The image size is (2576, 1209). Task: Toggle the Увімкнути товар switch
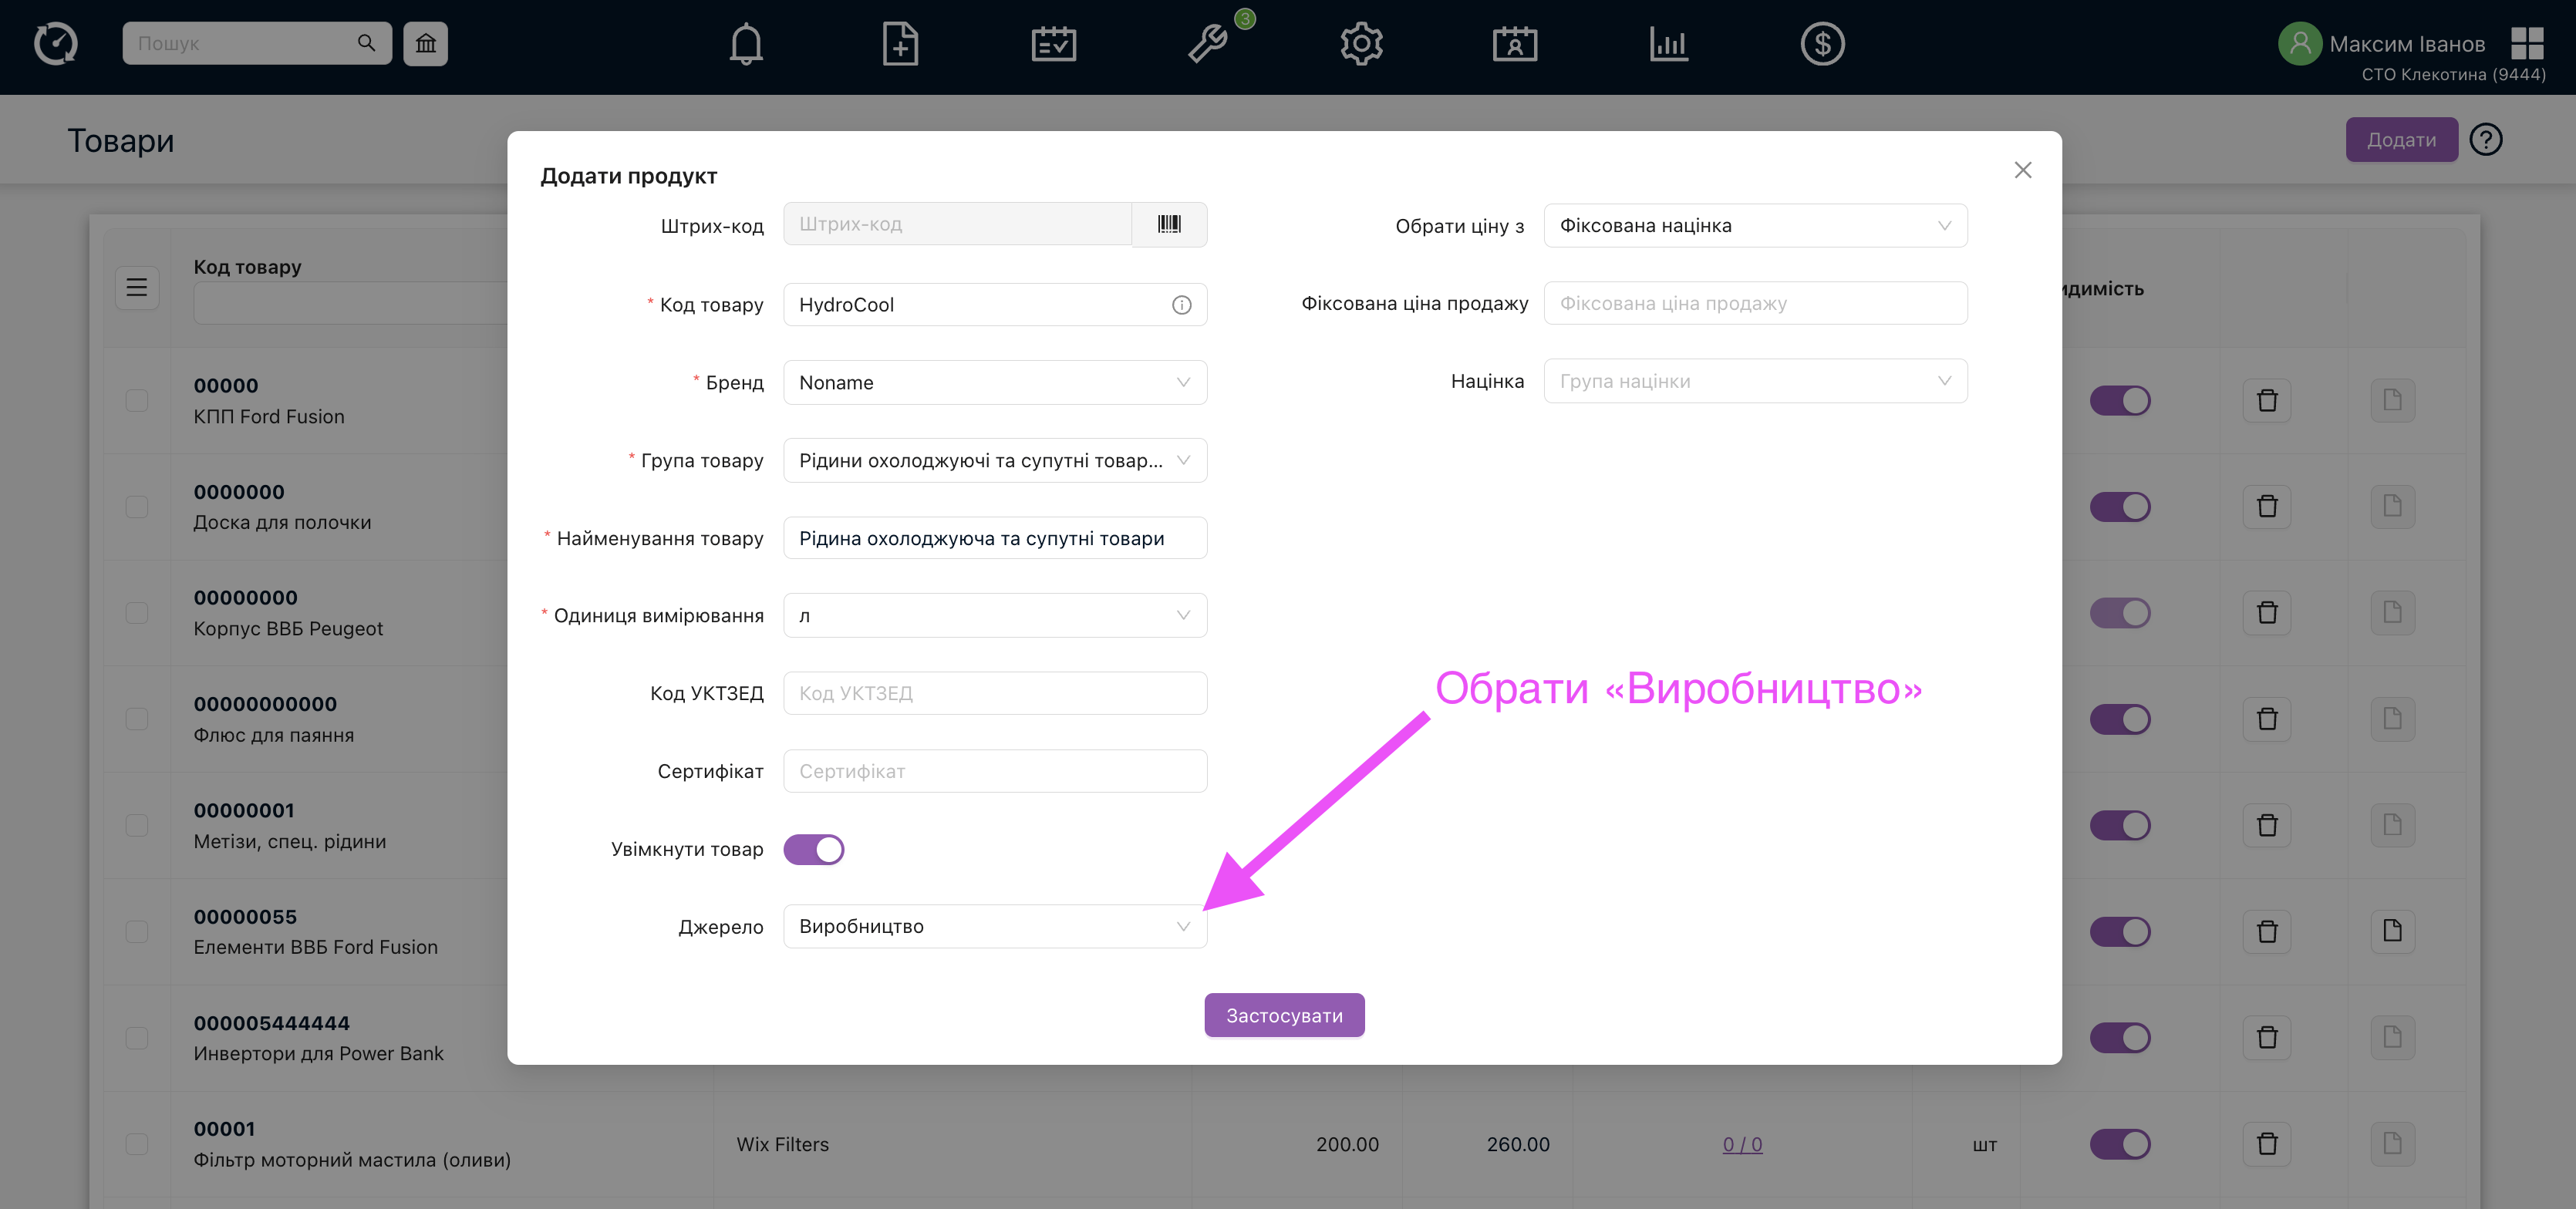coord(813,849)
